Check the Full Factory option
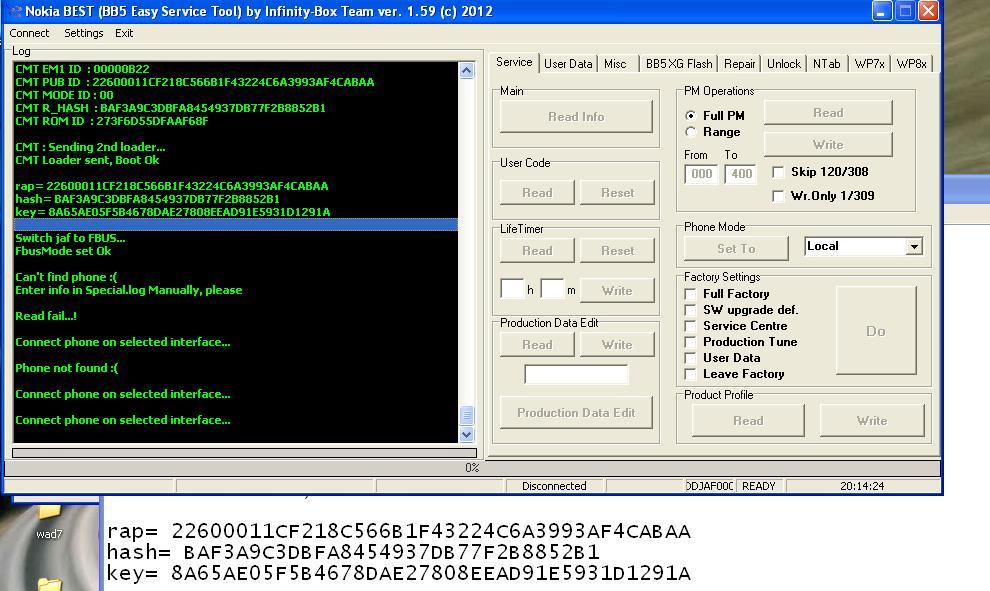Image resolution: width=990 pixels, height=591 pixels. [691, 294]
